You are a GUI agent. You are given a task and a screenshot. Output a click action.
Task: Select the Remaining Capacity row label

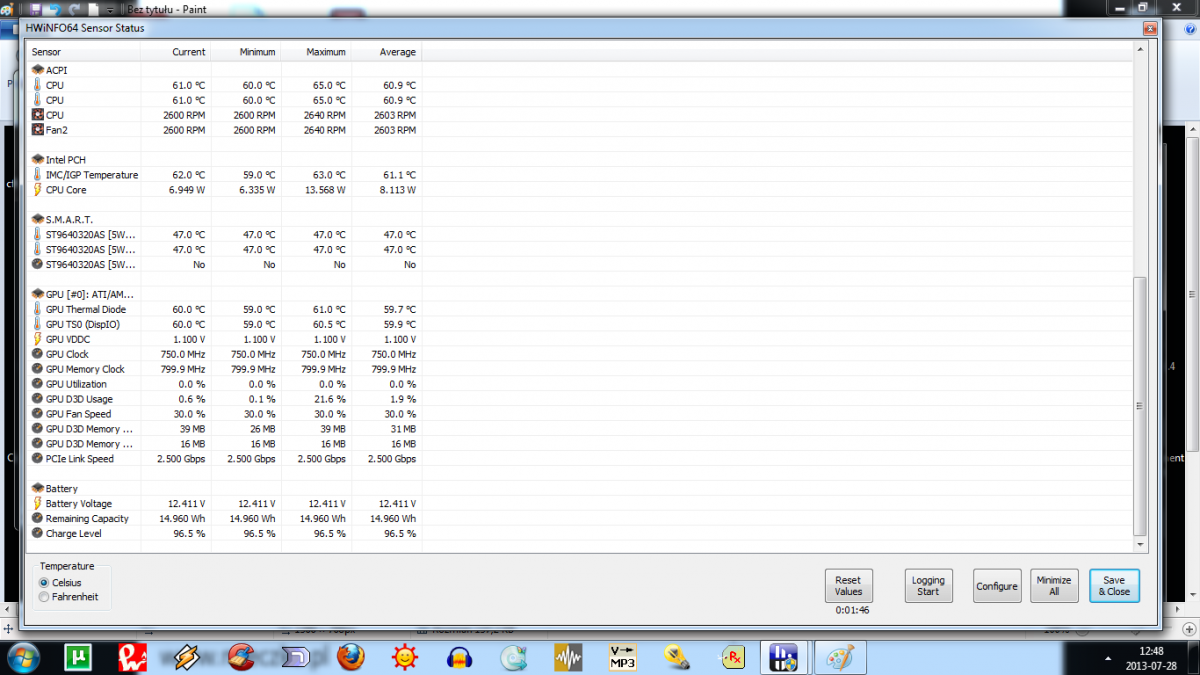87,519
